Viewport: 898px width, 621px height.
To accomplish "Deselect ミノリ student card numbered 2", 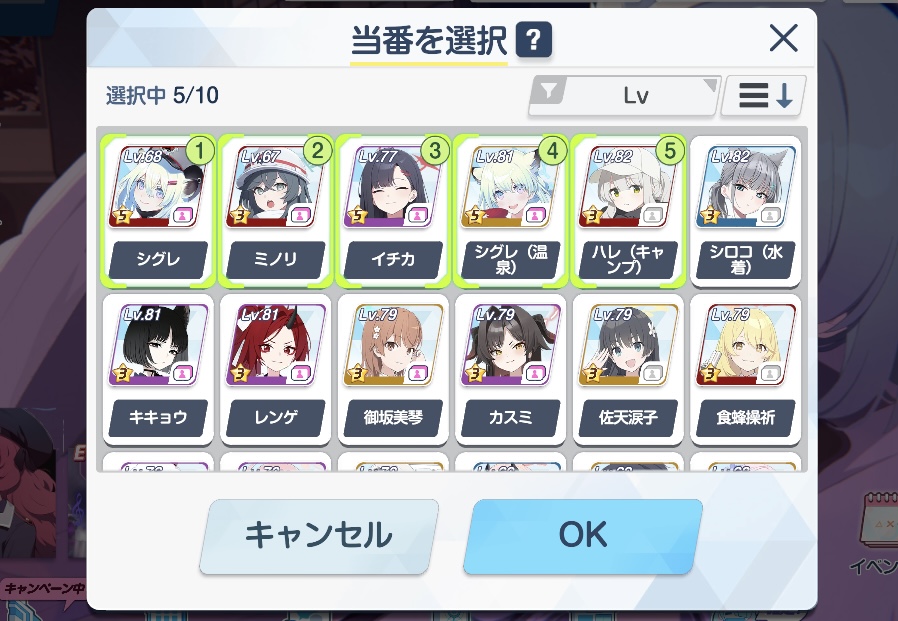I will click(x=276, y=211).
